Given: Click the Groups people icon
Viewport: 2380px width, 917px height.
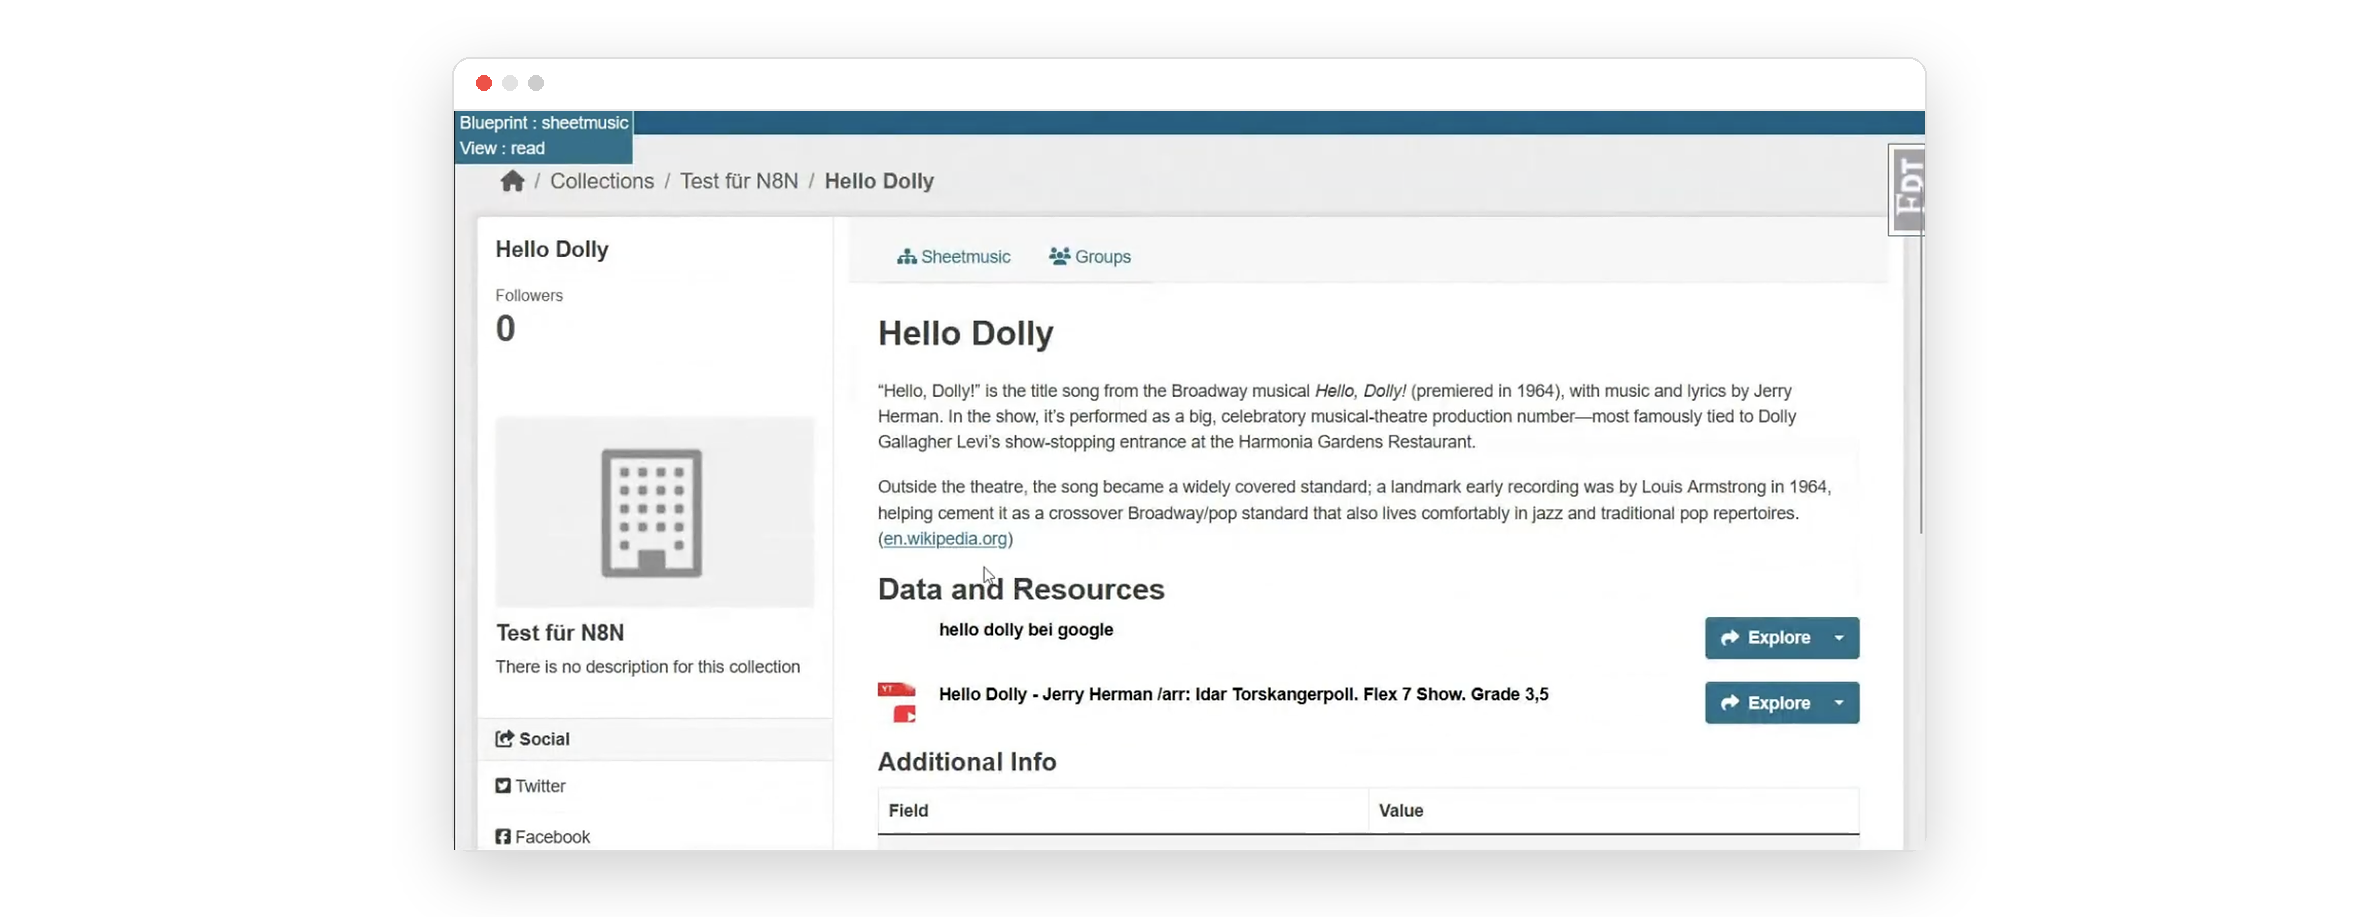Looking at the screenshot, I should click(1059, 256).
